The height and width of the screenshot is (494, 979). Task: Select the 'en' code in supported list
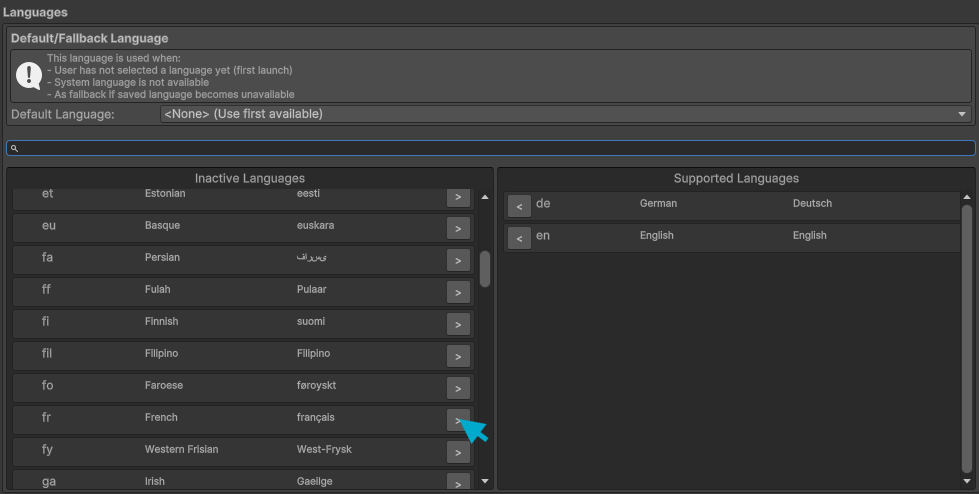click(543, 235)
